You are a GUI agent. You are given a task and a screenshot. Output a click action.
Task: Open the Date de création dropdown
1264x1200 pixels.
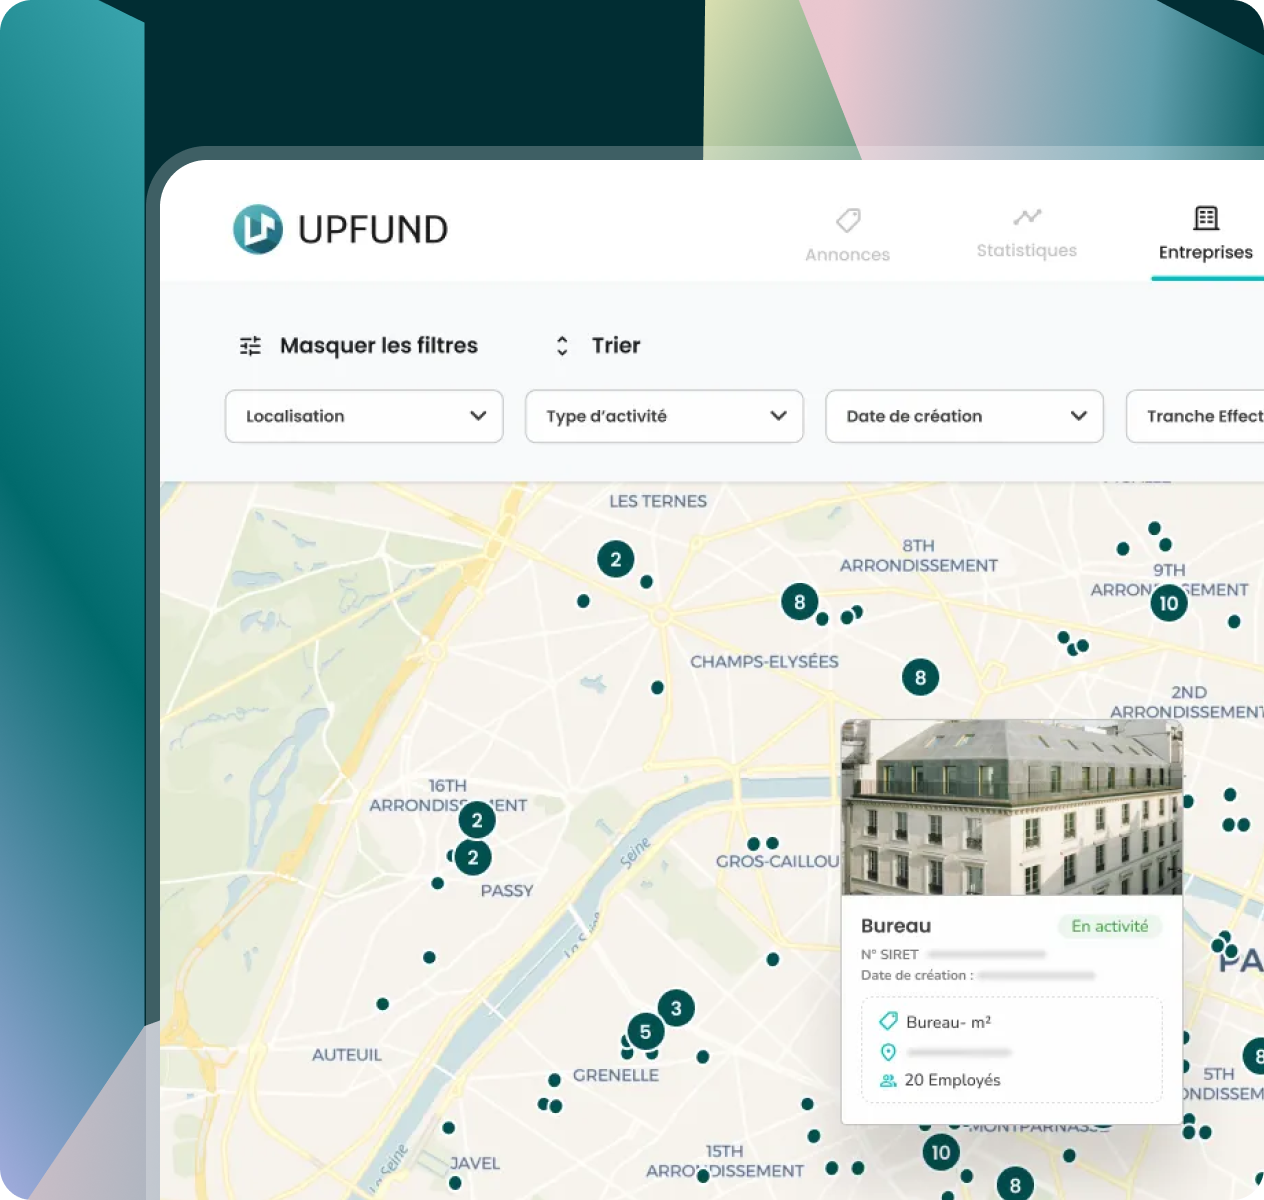pyautogui.click(x=964, y=416)
